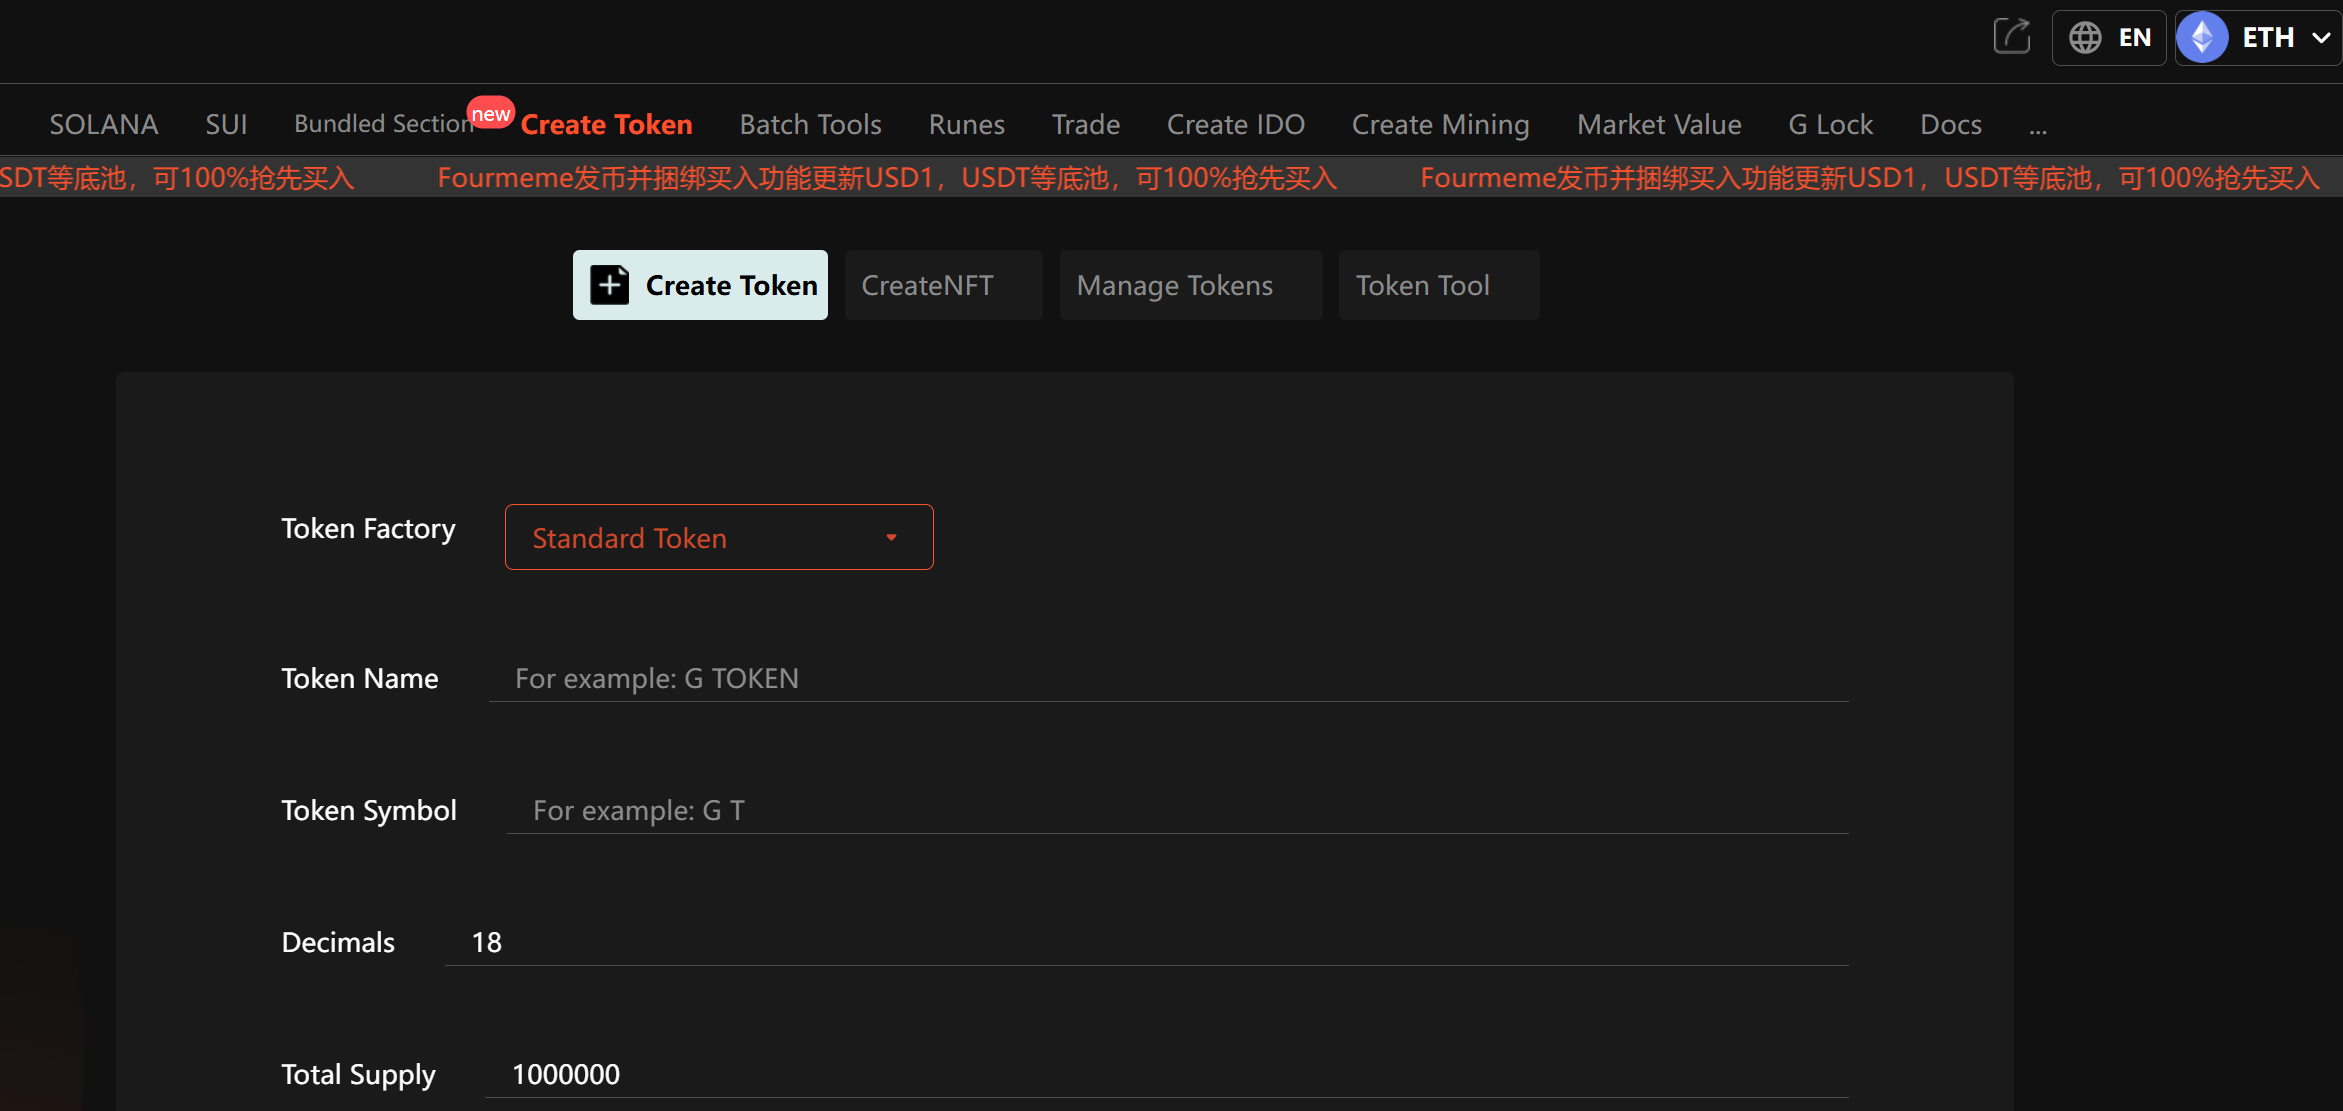Click the Token Symbol text field
This screenshot has height=1111, width=2343.
pyautogui.click(x=1177, y=810)
